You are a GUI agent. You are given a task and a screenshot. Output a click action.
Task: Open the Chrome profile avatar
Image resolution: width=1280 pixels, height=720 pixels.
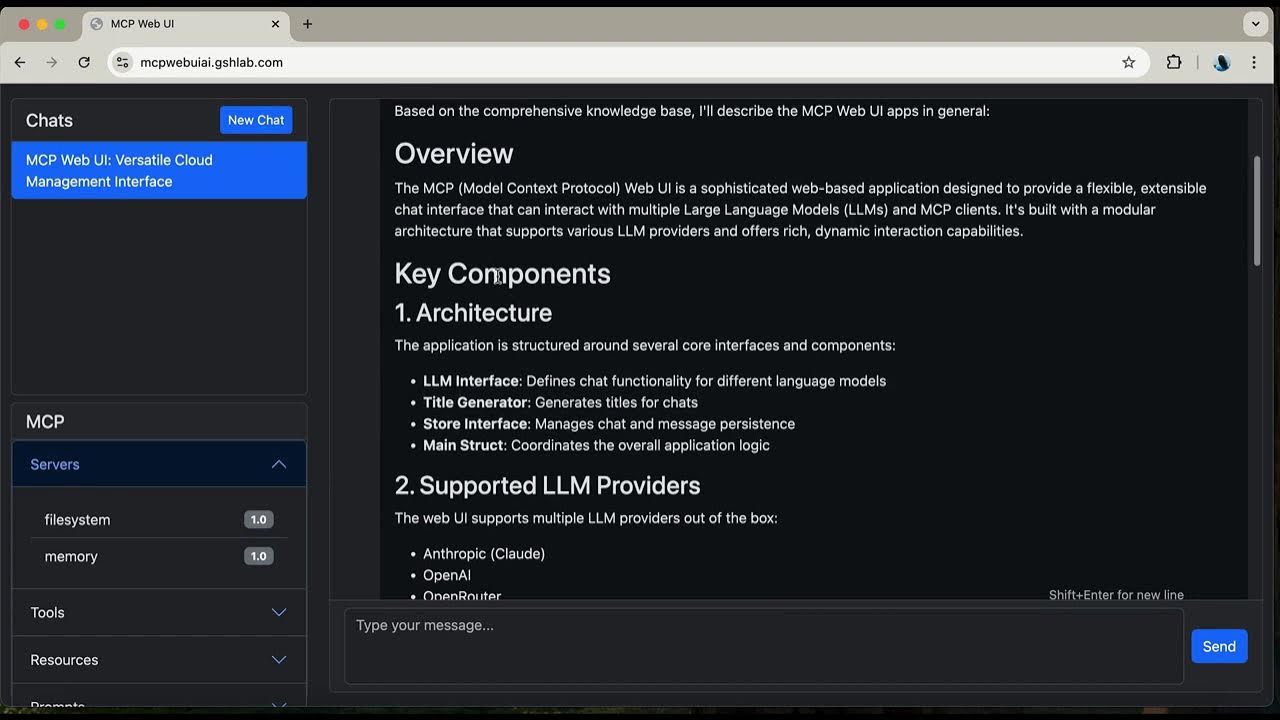coord(1221,62)
